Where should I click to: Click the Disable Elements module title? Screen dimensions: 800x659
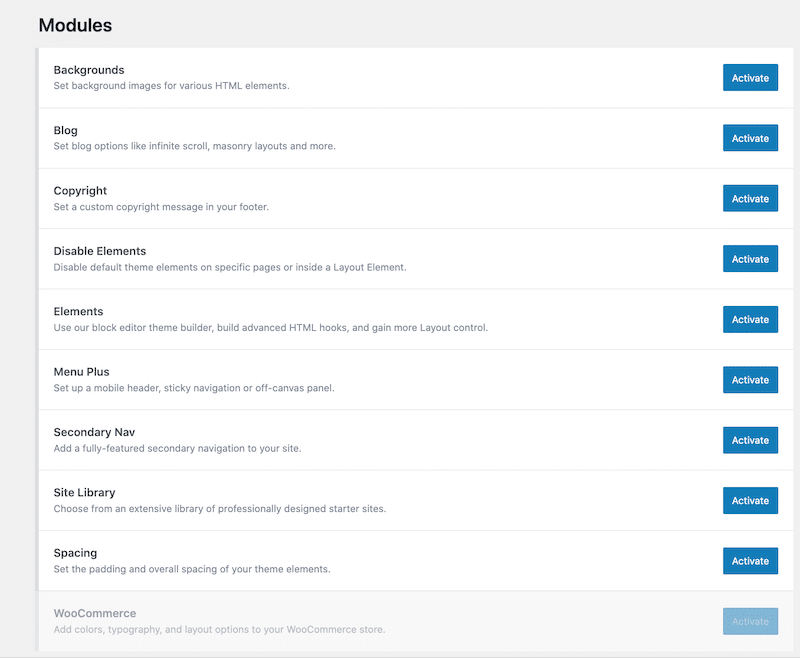[x=100, y=251]
